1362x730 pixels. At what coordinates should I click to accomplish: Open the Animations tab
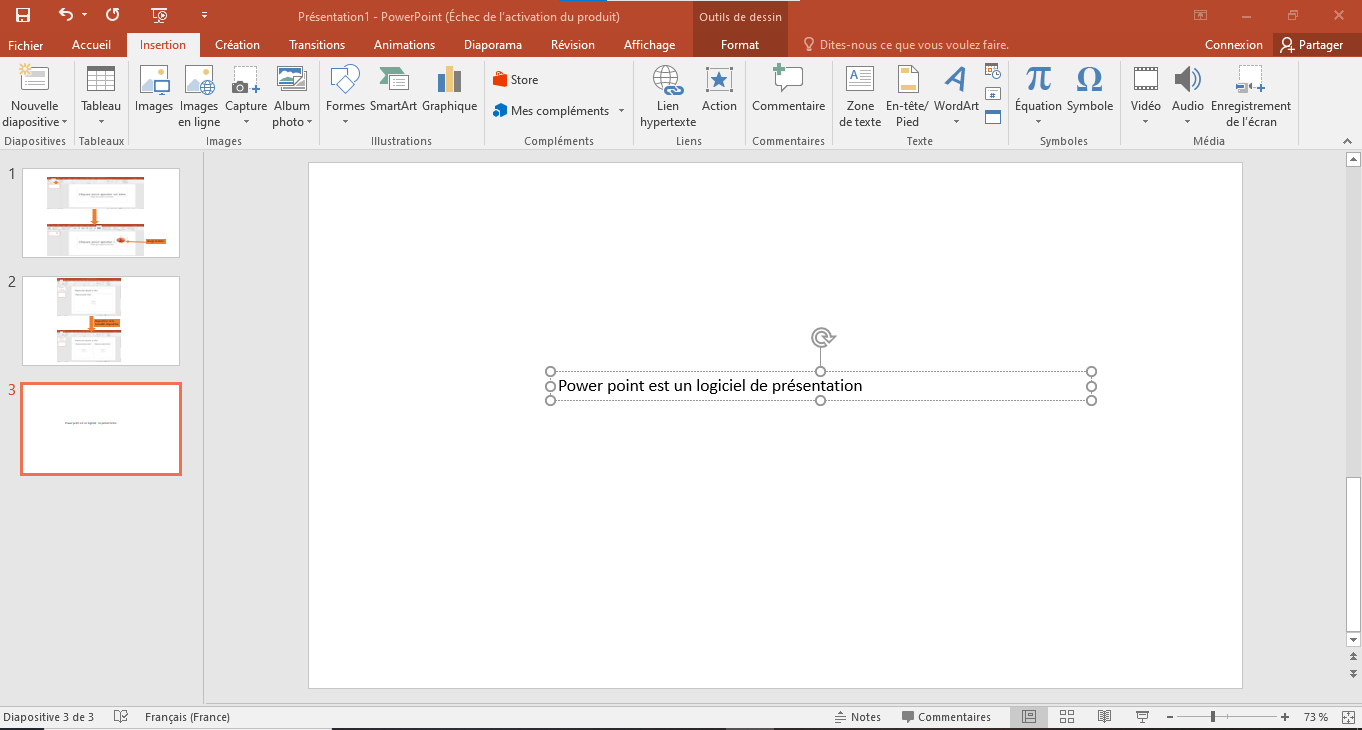[x=404, y=45]
